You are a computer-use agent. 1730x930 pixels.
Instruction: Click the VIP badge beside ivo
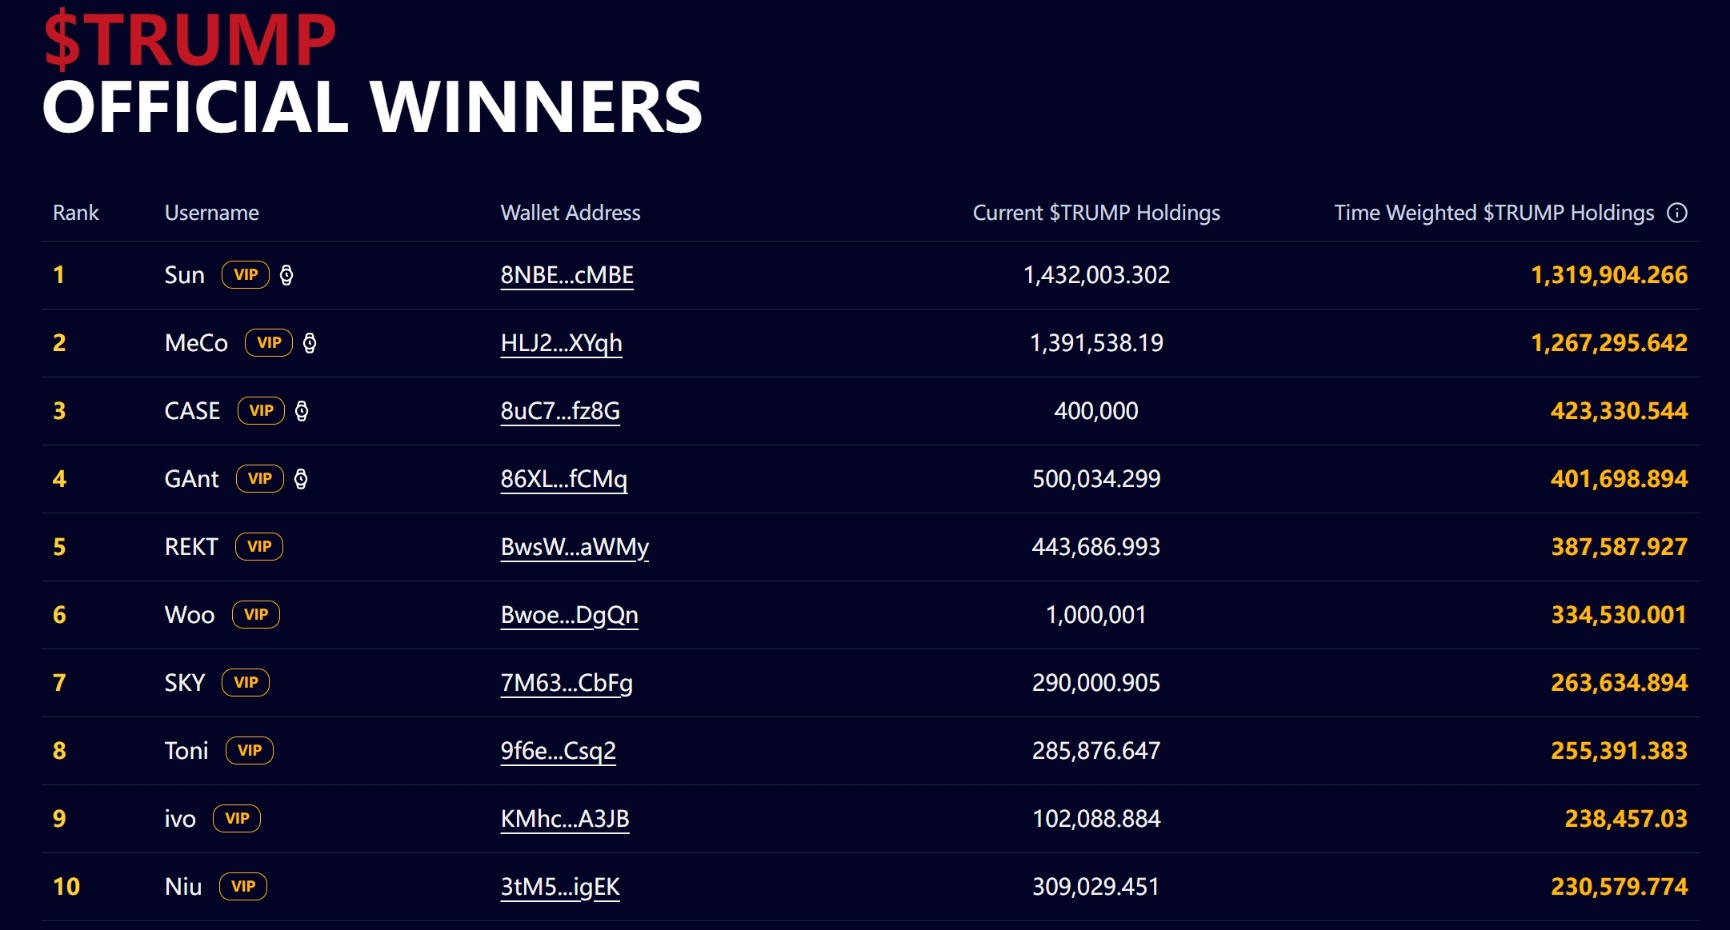(237, 819)
